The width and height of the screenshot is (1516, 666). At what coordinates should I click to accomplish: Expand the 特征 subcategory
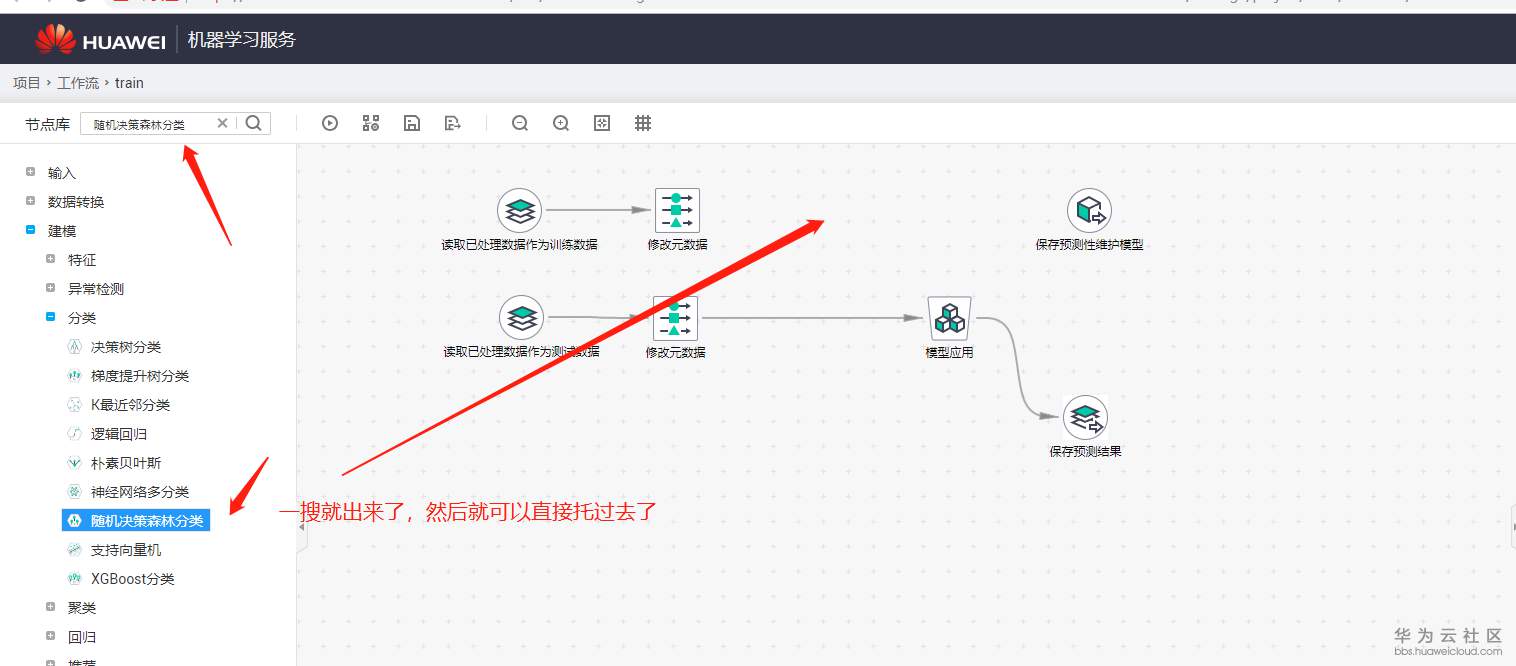point(50,259)
